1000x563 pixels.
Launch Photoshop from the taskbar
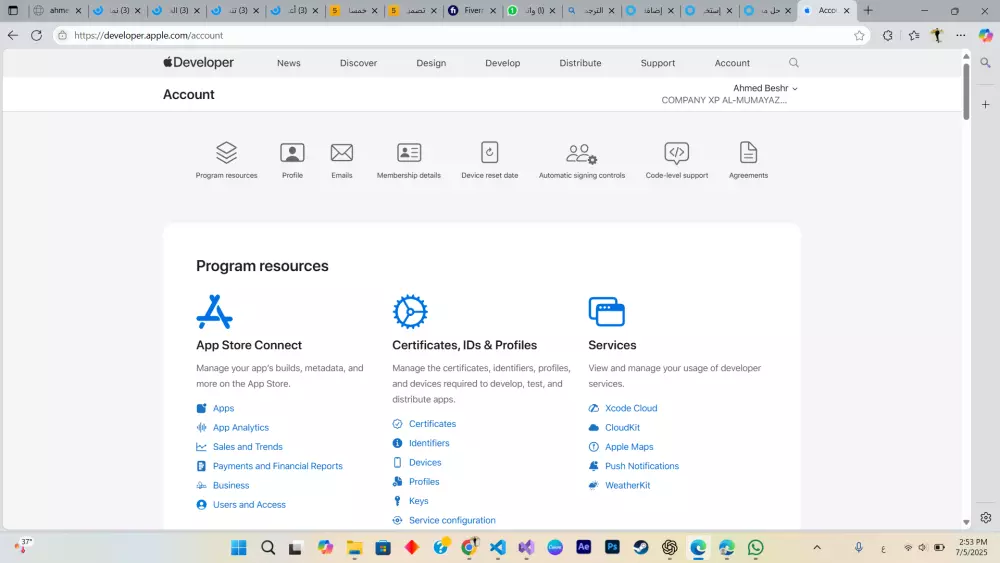(612, 547)
